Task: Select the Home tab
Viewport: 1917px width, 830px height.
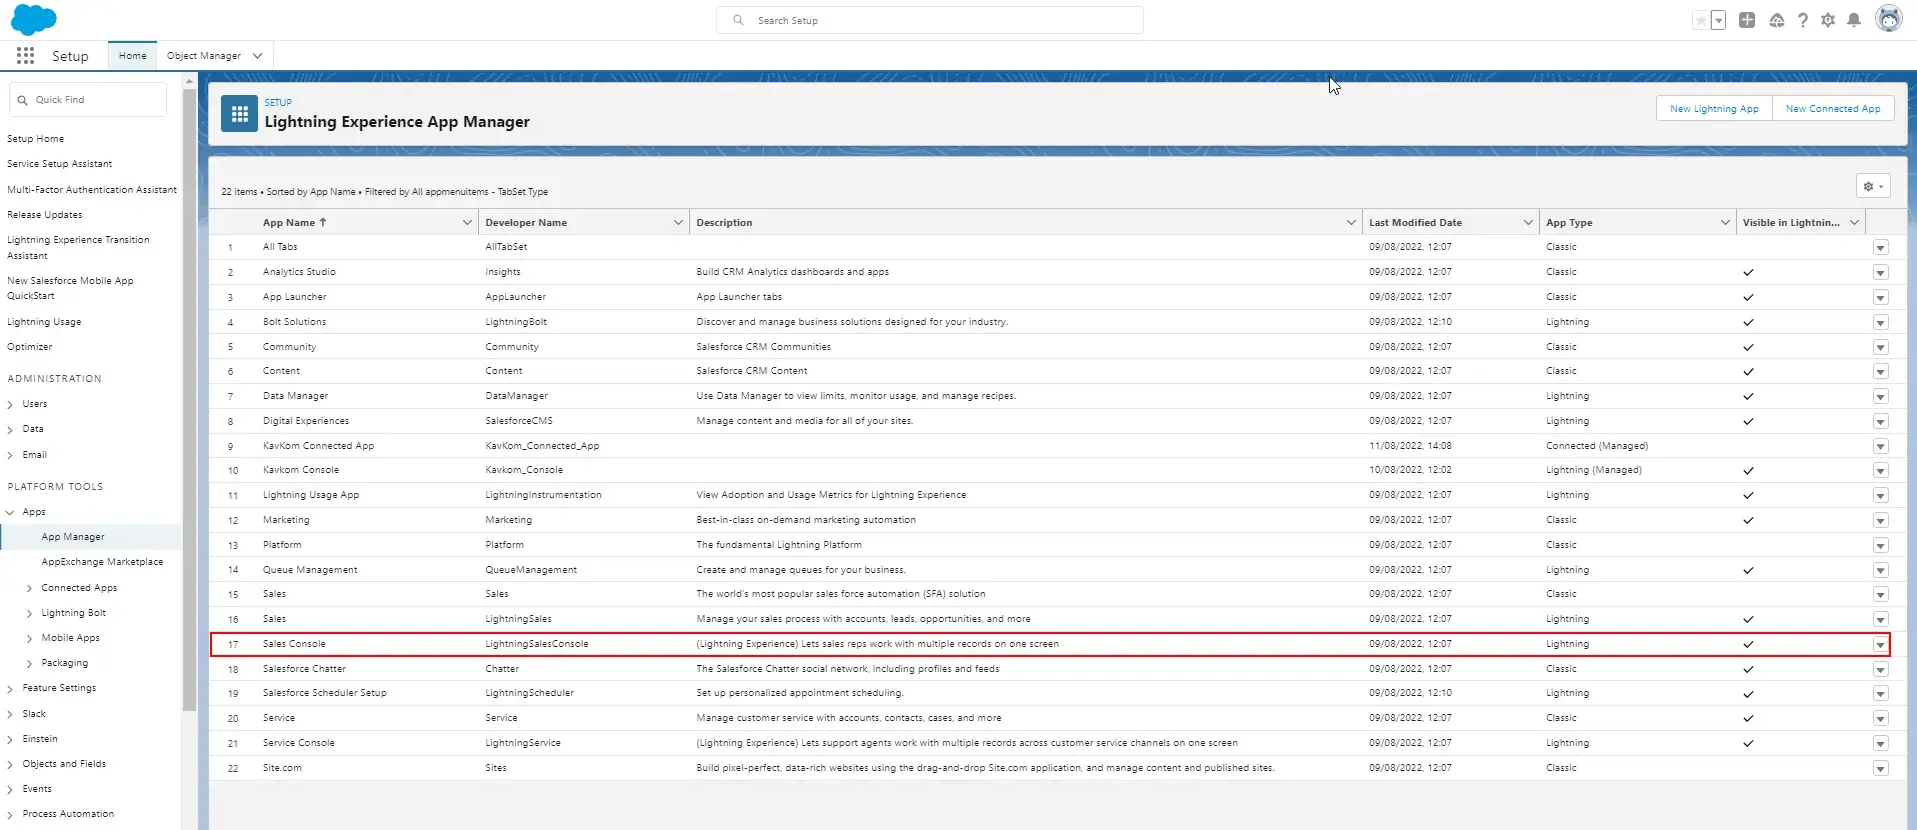Action: (x=132, y=56)
